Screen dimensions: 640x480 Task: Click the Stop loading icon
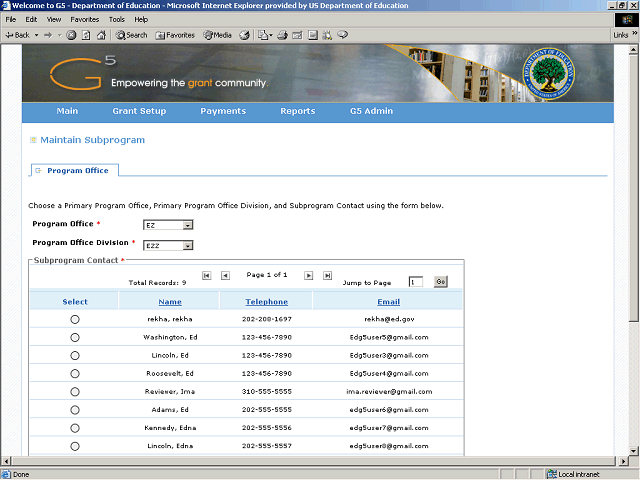point(72,35)
